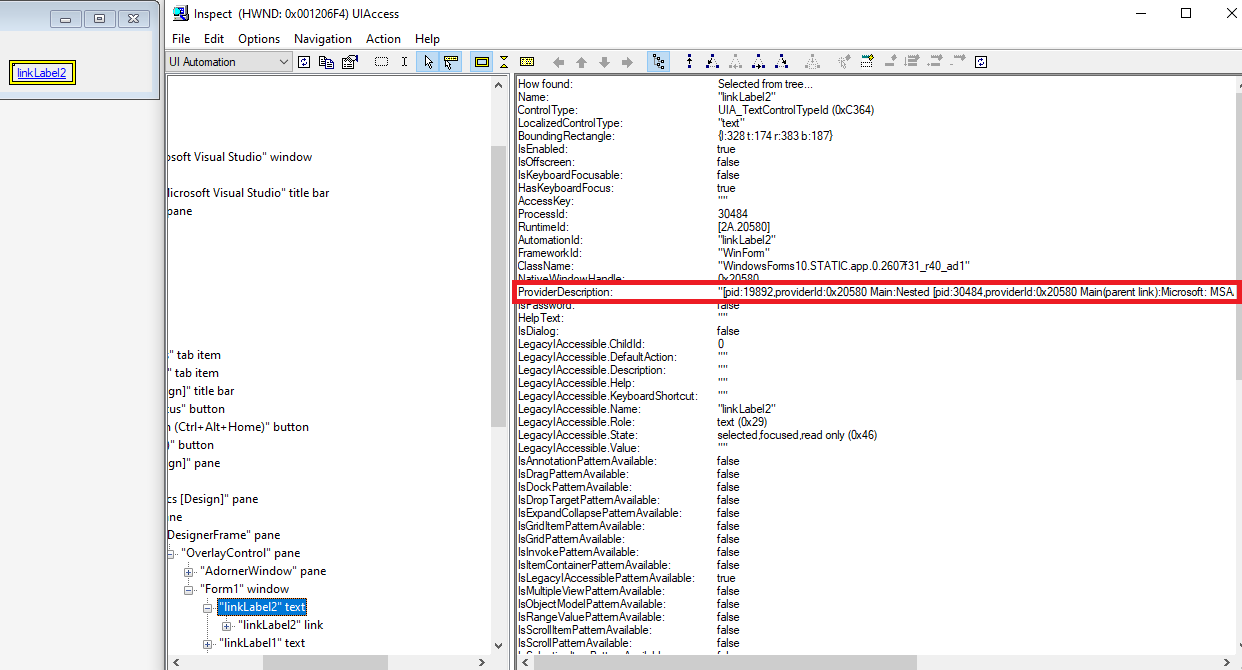1242x670 pixels.
Task: Click the Refresh icon beside the mode dropdown
Action: point(304,62)
